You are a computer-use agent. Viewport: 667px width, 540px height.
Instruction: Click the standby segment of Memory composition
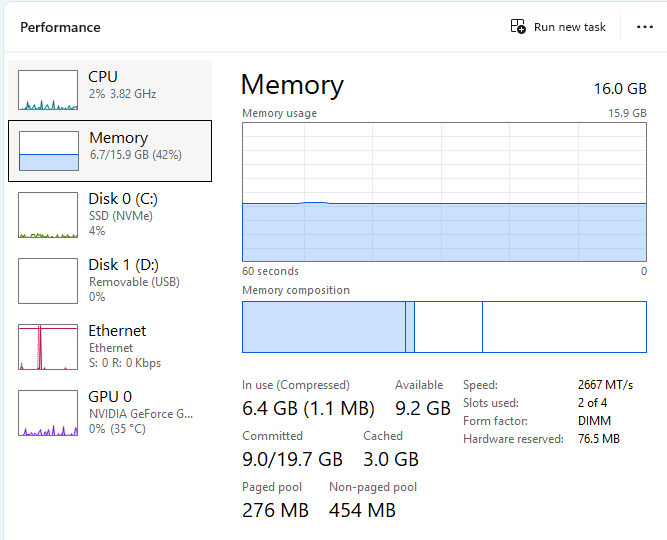[448, 327]
